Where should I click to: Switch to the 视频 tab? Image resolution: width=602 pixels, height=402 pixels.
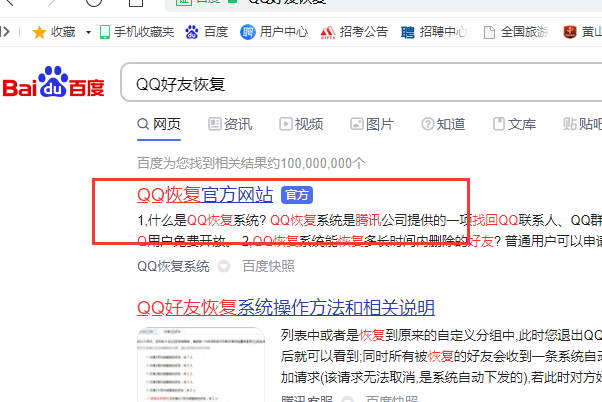301,124
